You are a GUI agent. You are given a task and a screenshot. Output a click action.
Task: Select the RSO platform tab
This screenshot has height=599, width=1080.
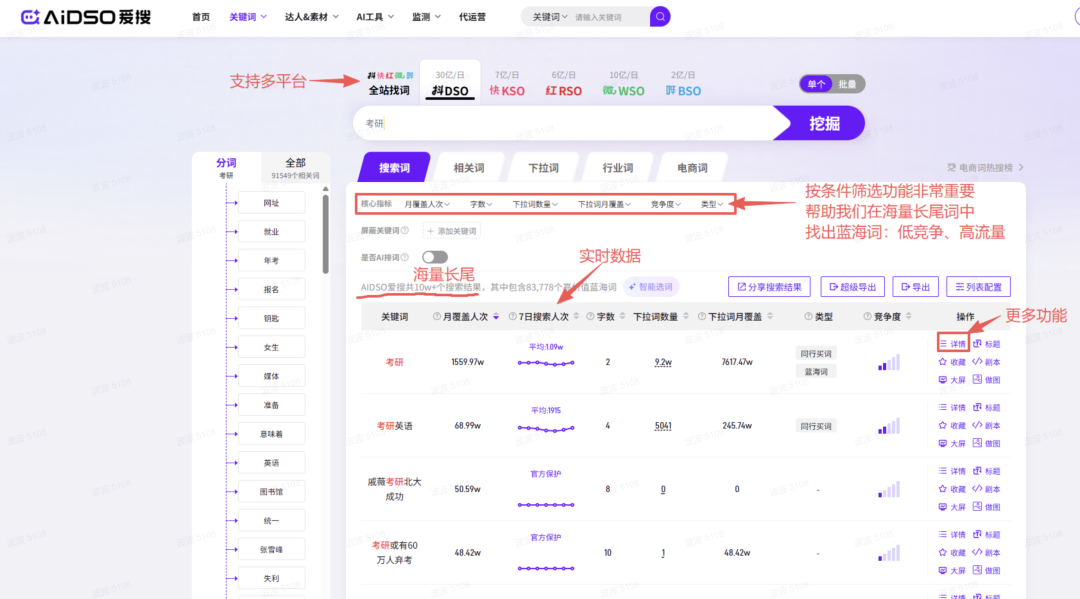tap(563, 84)
